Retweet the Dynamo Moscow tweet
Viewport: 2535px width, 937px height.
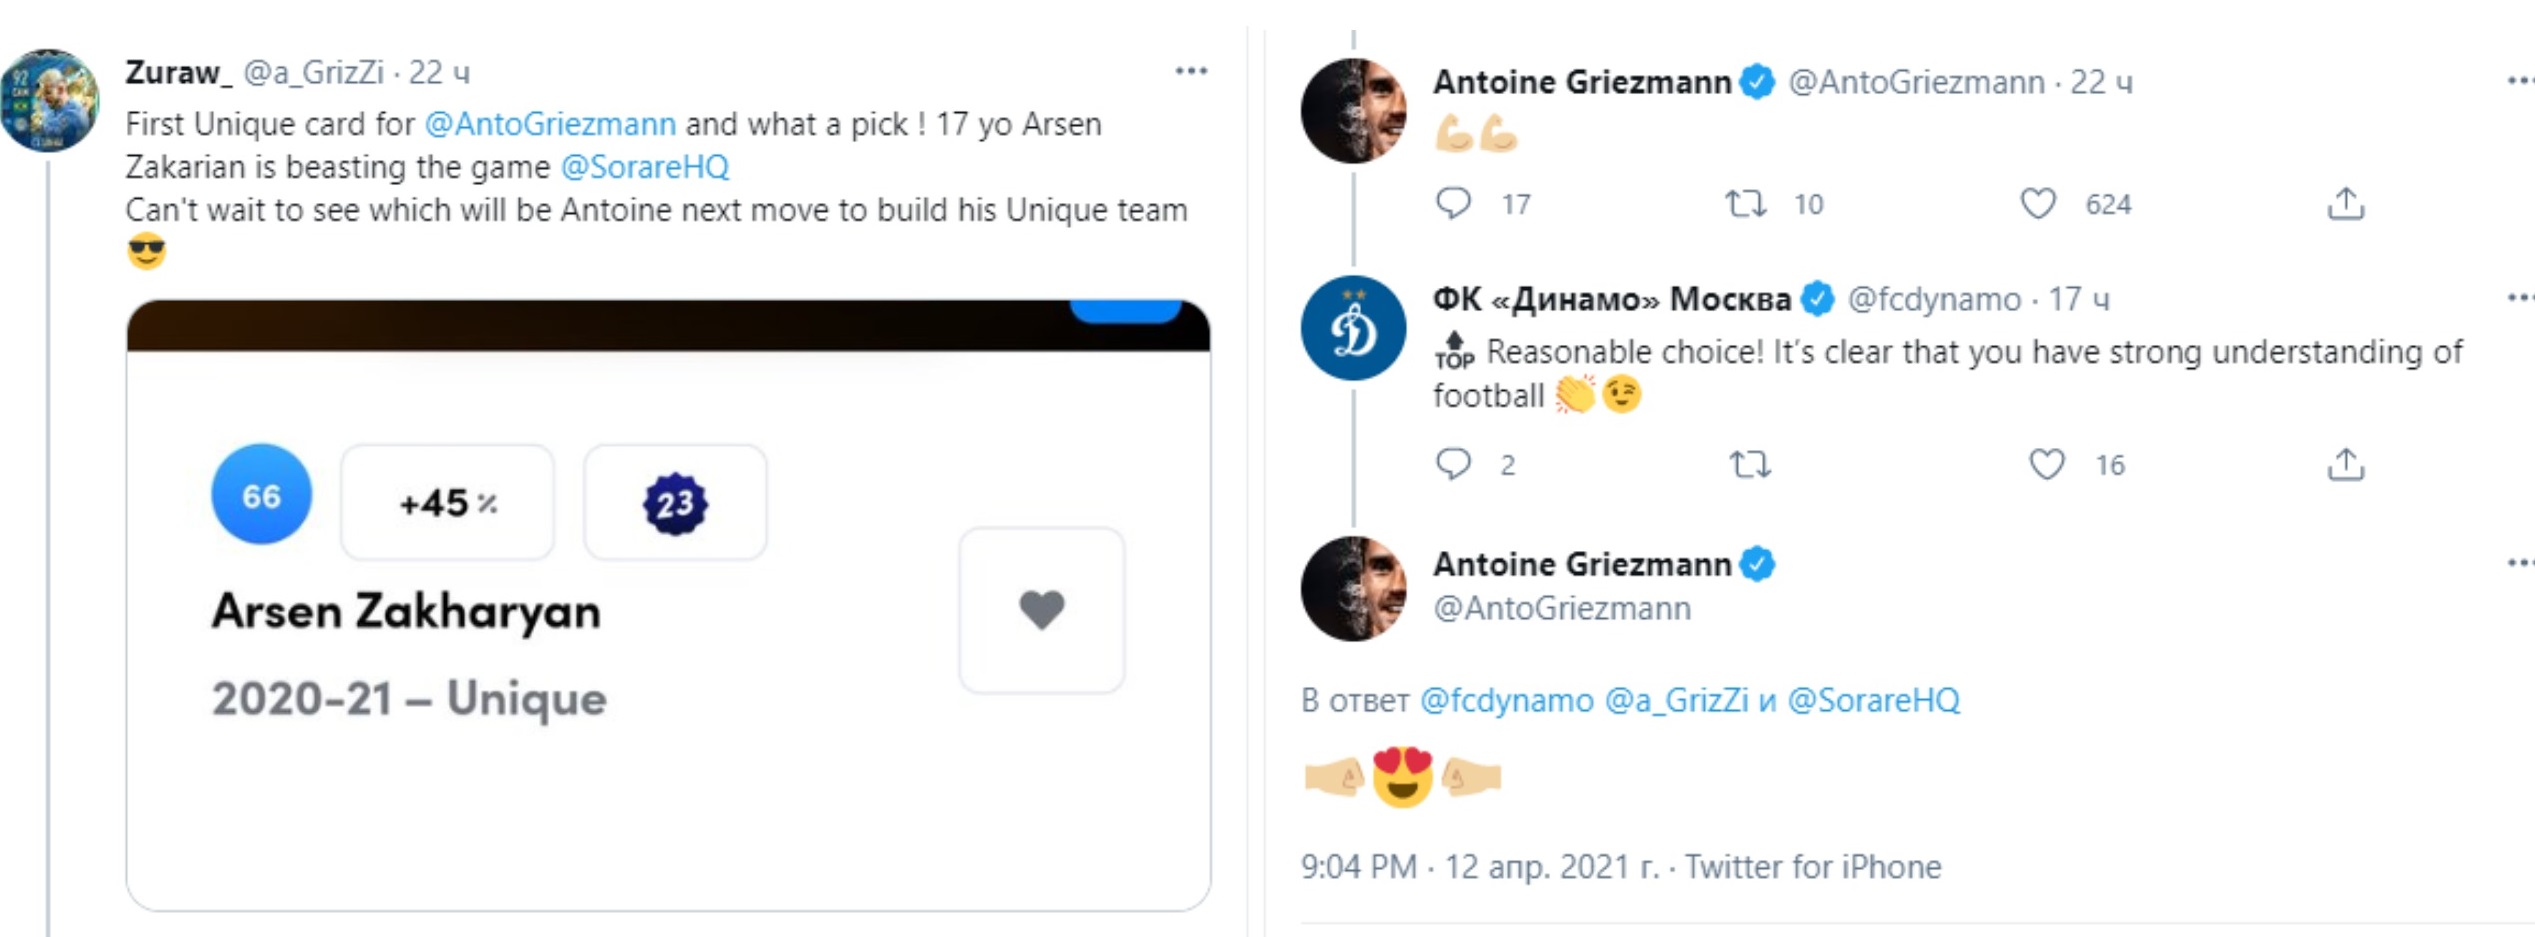pyautogui.click(x=1750, y=464)
